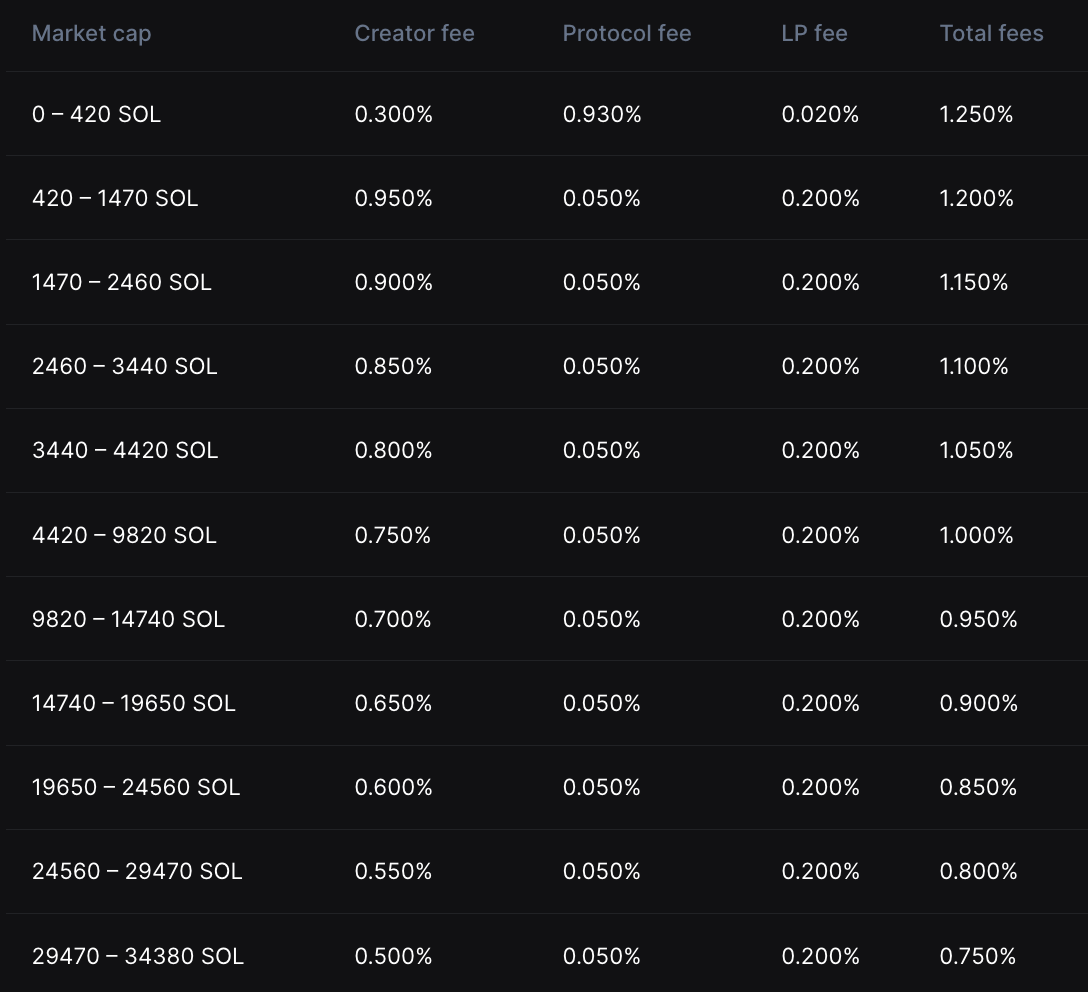Select the 29470 – 34380 SOL row label
The image size is (1088, 992).
point(138,957)
